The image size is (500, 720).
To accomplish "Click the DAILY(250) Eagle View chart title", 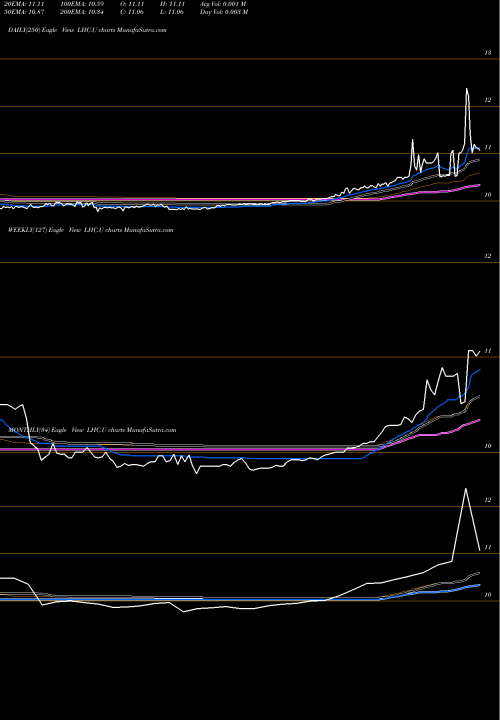I will (x=87, y=30).
